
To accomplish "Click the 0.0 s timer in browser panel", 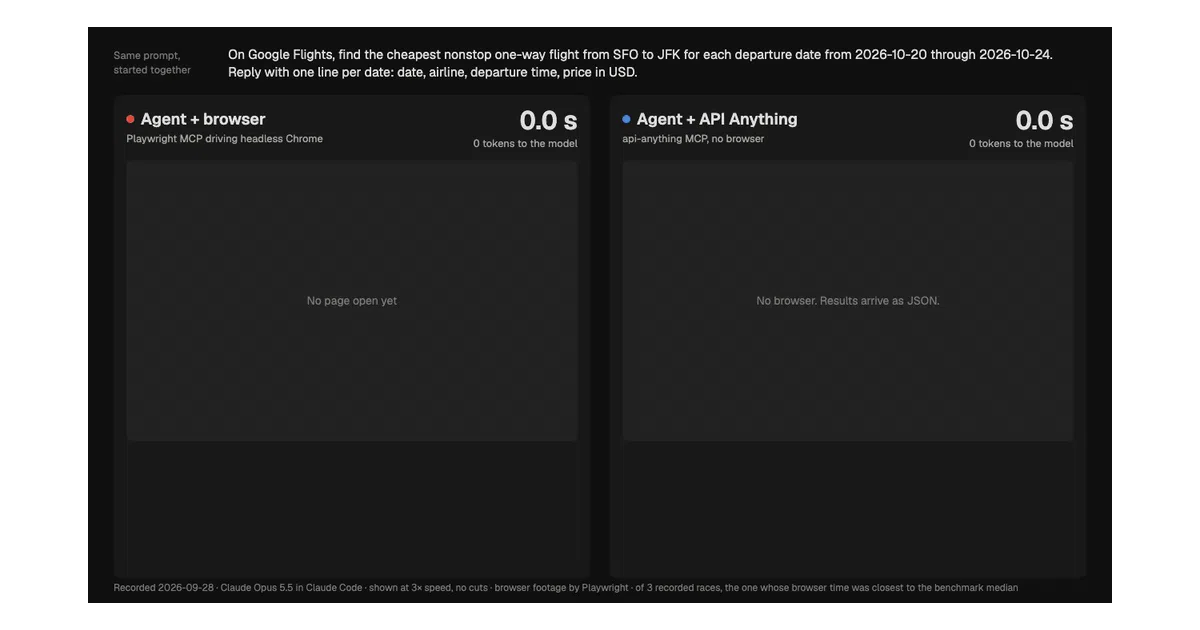I will 548,121.
